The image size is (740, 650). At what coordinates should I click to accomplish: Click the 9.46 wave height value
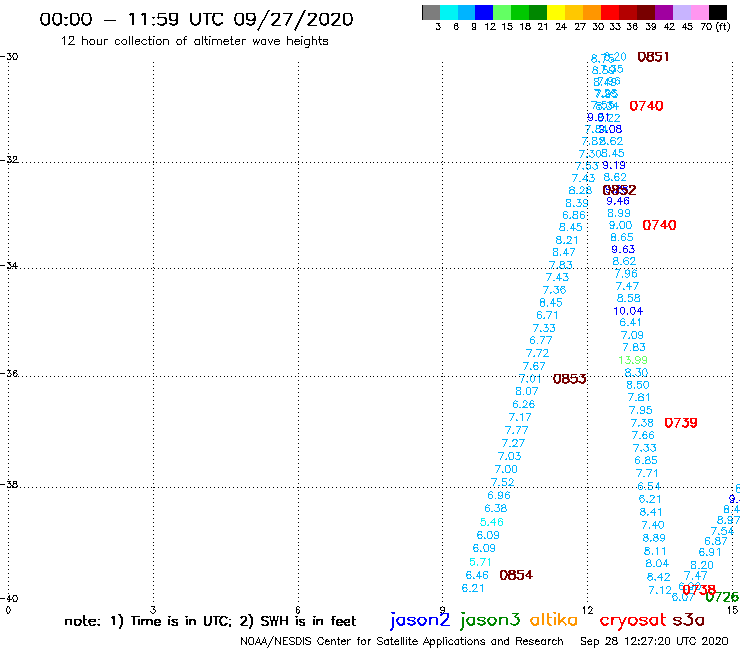coord(618,201)
